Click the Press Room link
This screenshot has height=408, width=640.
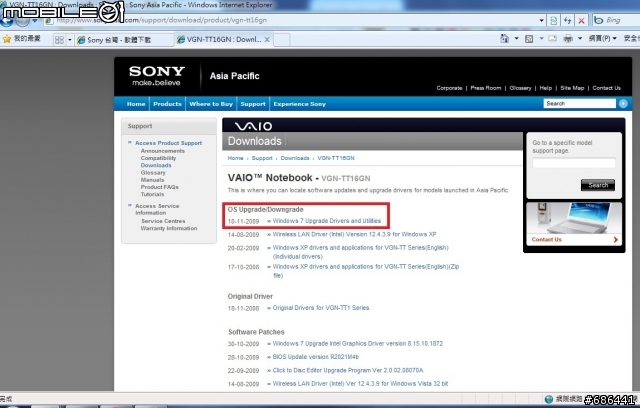[x=486, y=88]
